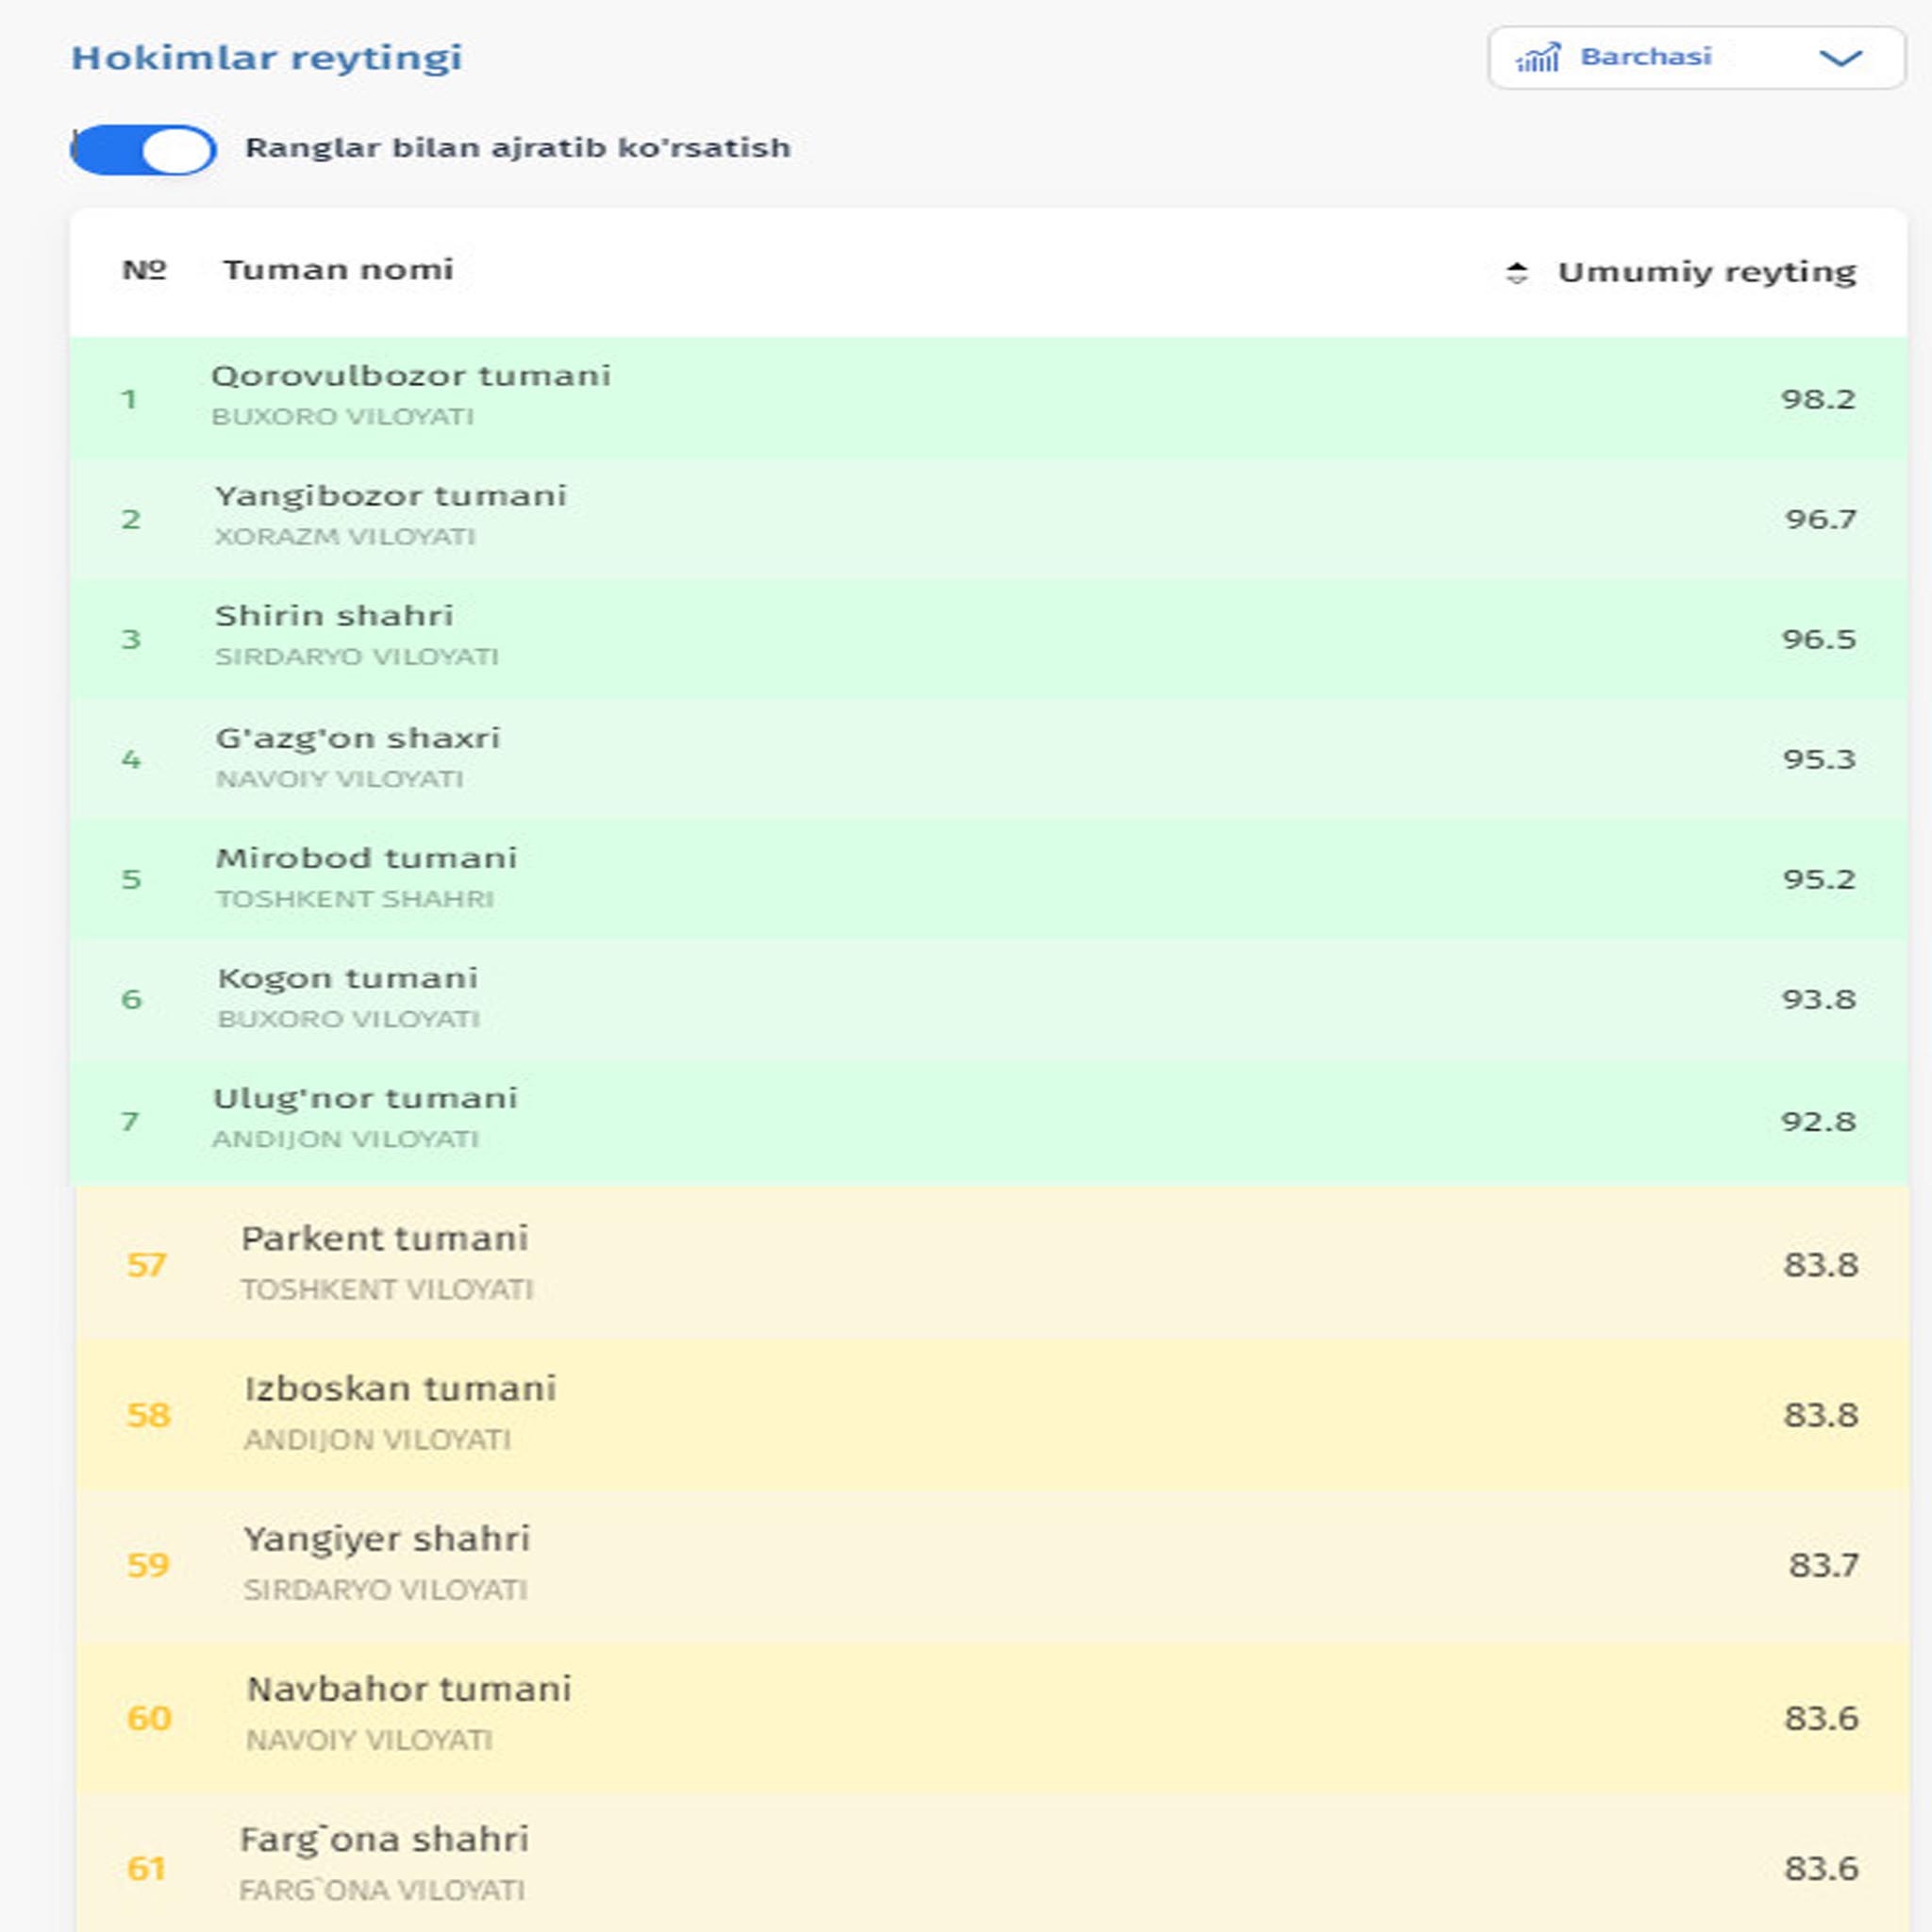Click TOSHKENT VILOYATI region label
The height and width of the screenshot is (1932, 1932).
click(x=387, y=1290)
